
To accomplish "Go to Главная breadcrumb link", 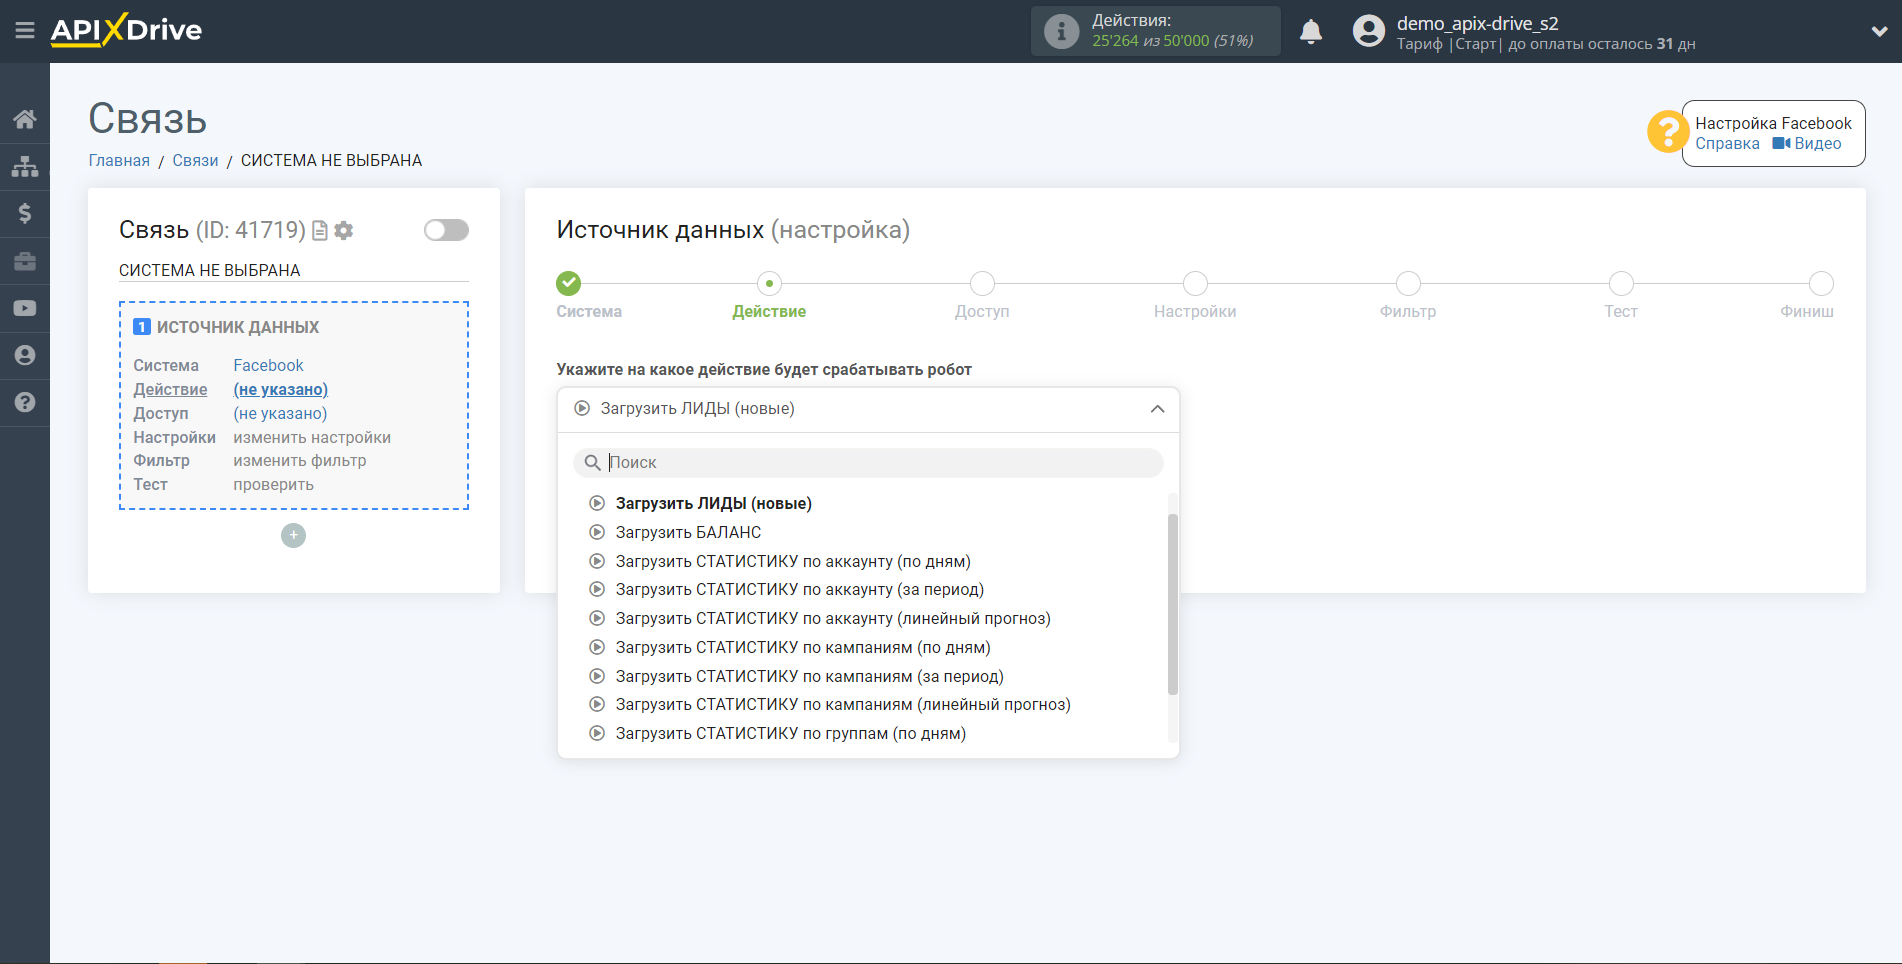I will click(x=119, y=160).
